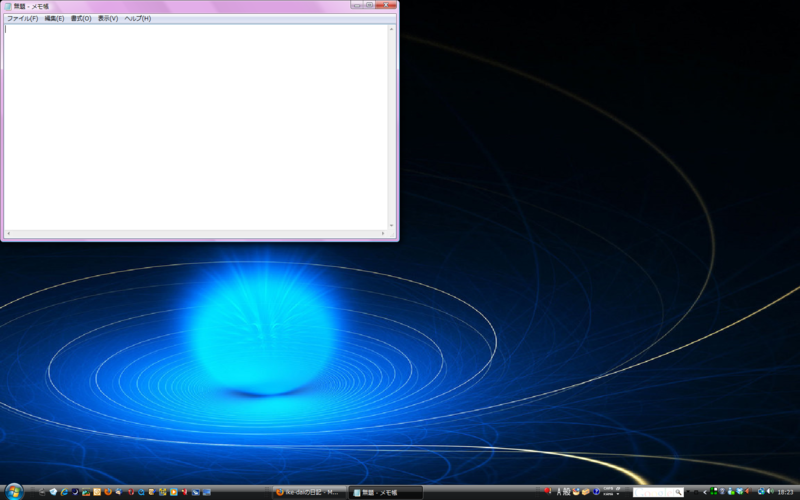800x500 pixels.
Task: Switch to the Firefox ike-dai taskbar button
Action: pyautogui.click(x=309, y=492)
